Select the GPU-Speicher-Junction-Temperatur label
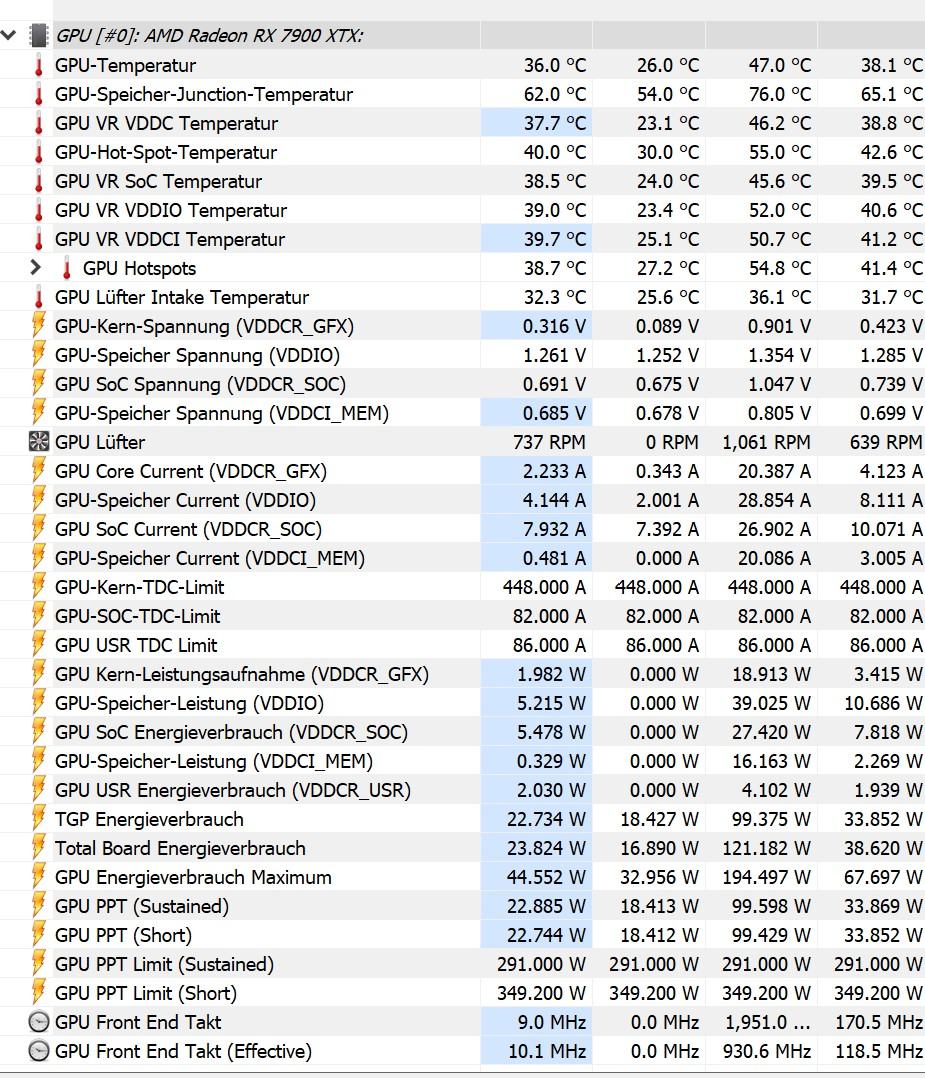The height and width of the screenshot is (1078, 925). pos(204,94)
